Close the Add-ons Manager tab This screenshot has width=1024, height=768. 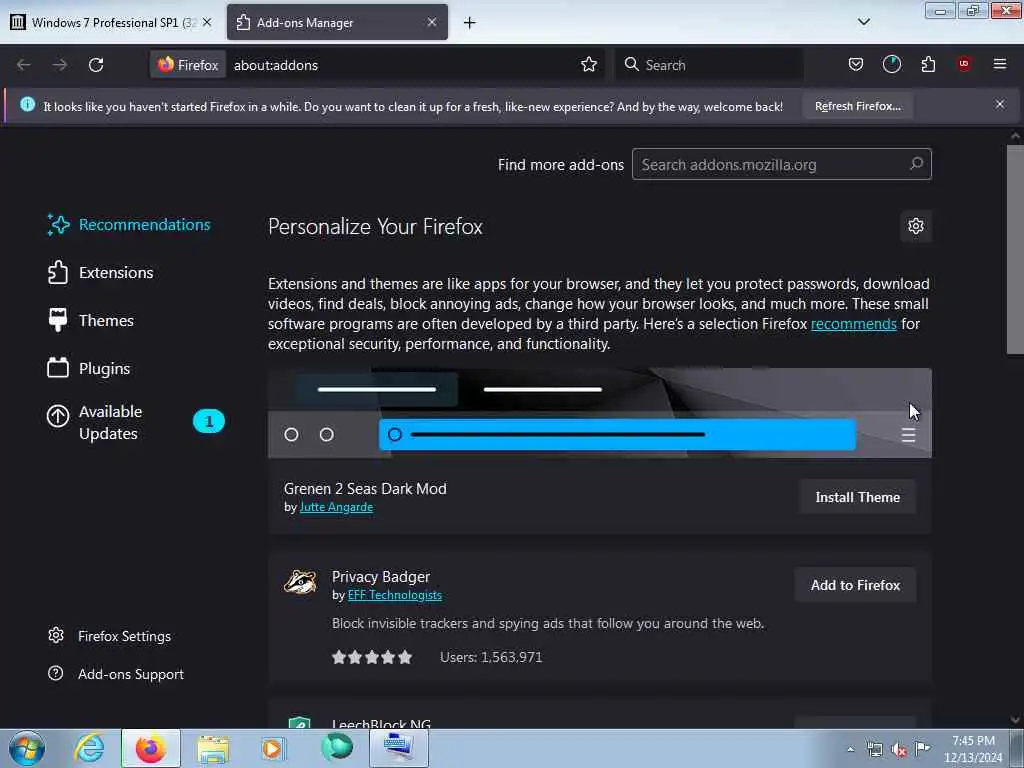[432, 22]
